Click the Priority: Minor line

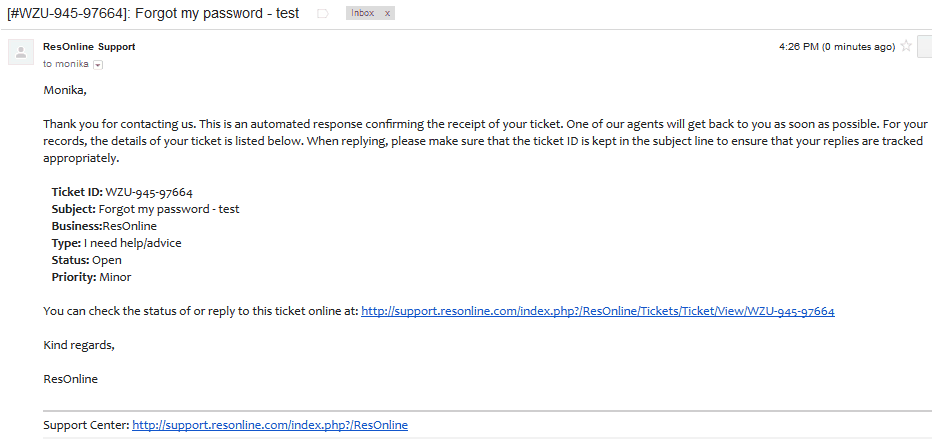pyautogui.click(x=92, y=277)
